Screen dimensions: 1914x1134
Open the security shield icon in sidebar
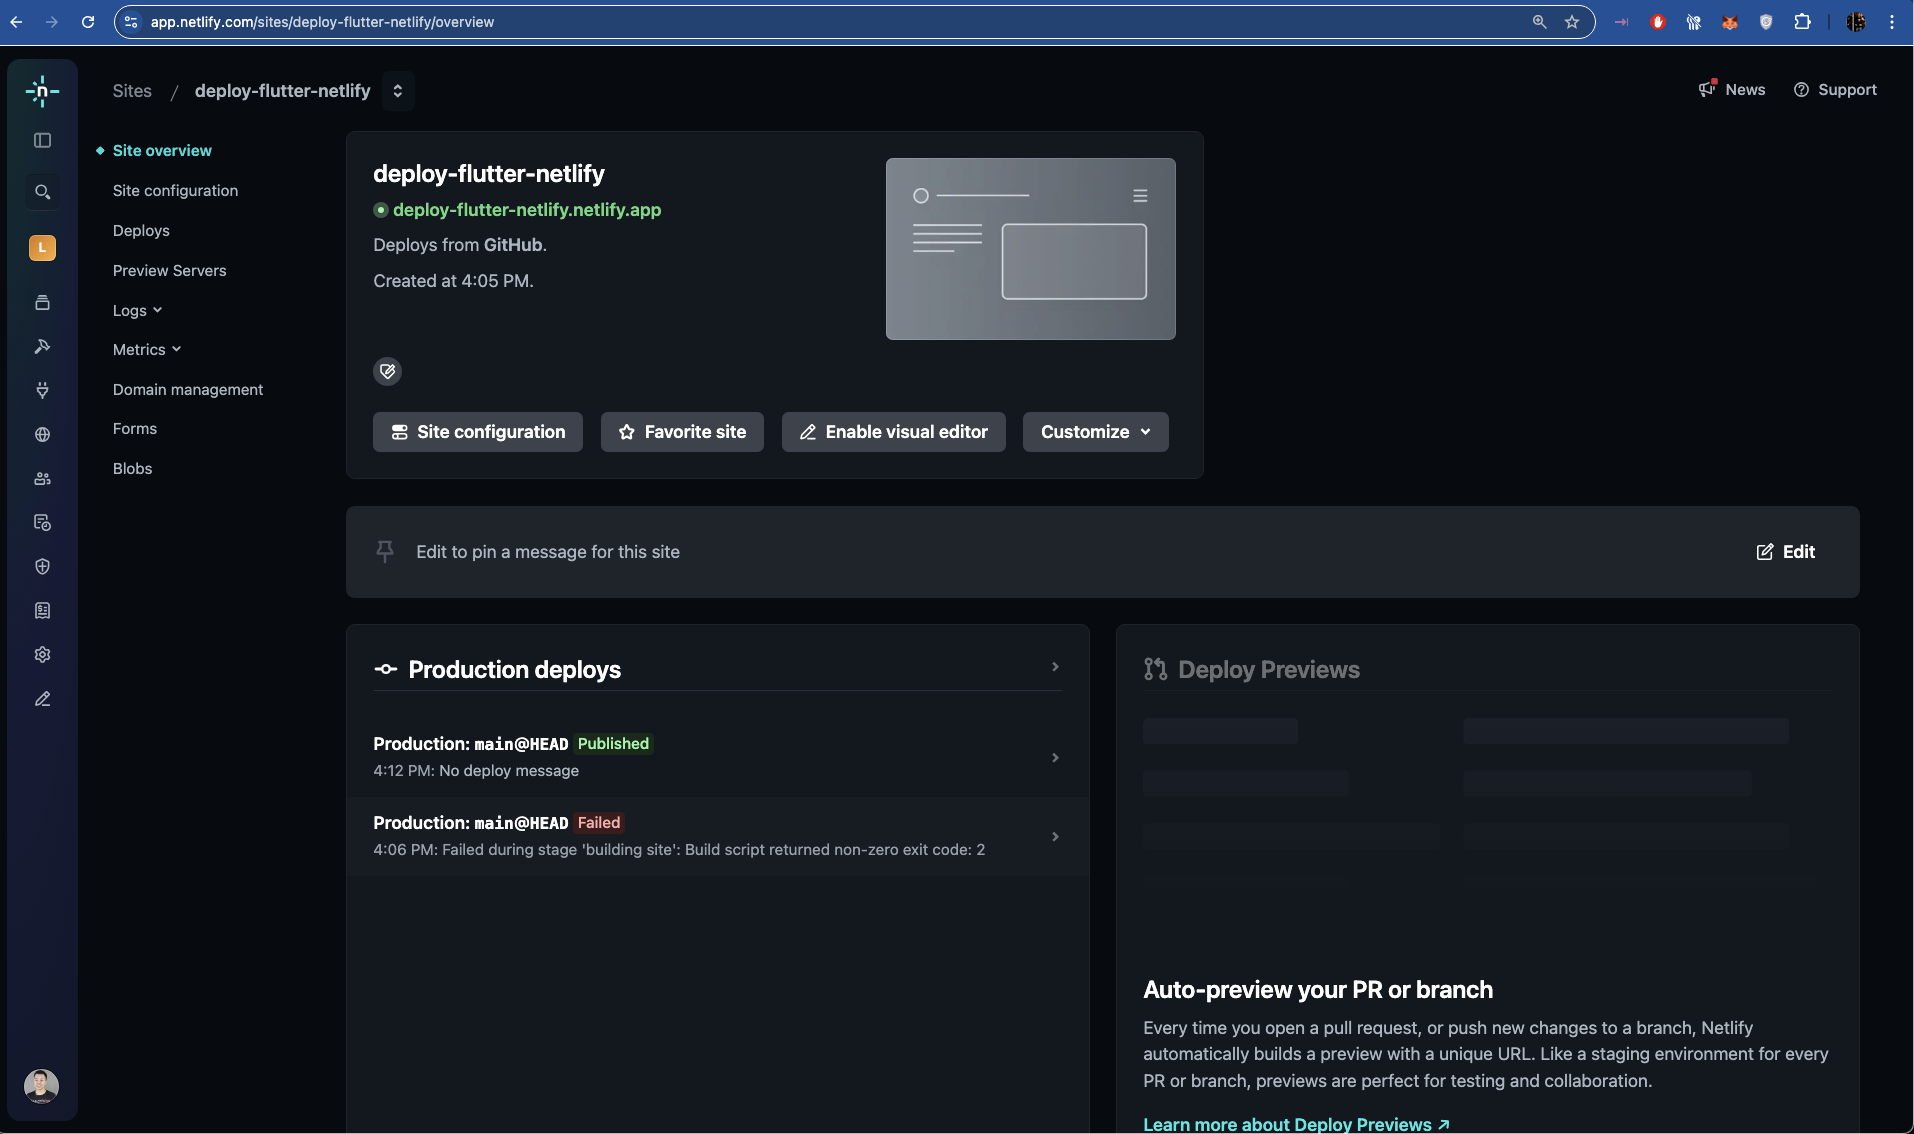pos(42,567)
